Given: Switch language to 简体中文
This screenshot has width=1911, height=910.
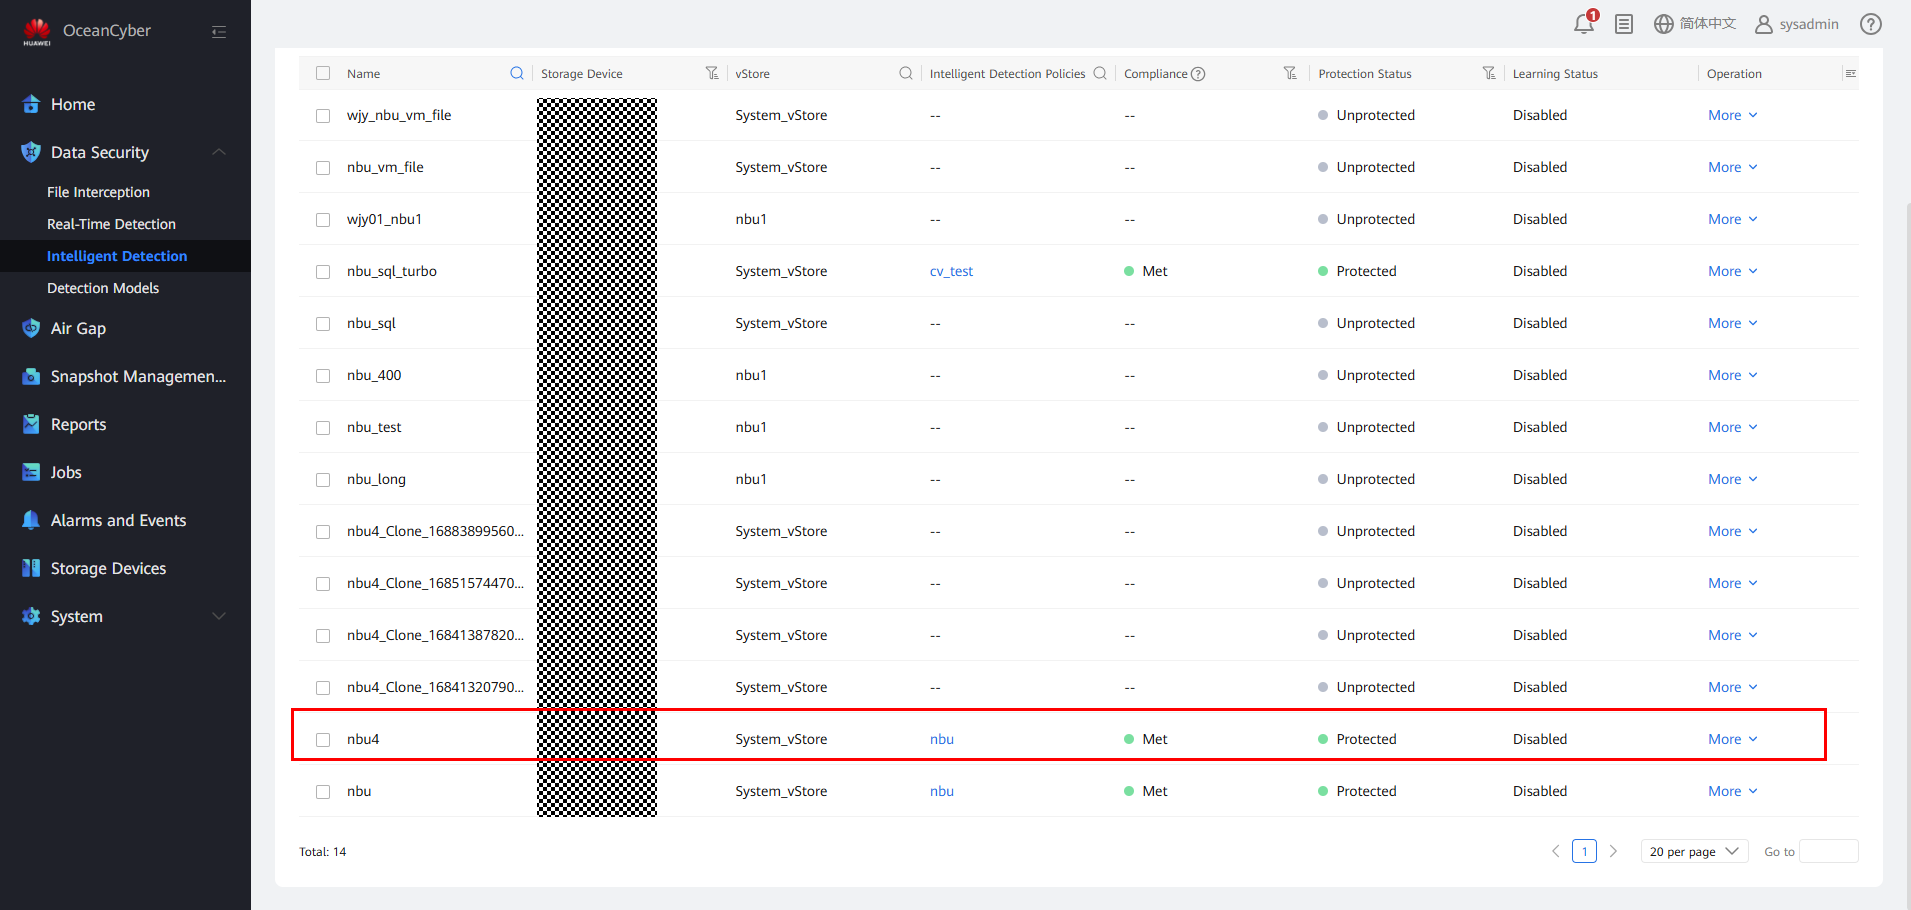Looking at the screenshot, I should [x=1695, y=24].
